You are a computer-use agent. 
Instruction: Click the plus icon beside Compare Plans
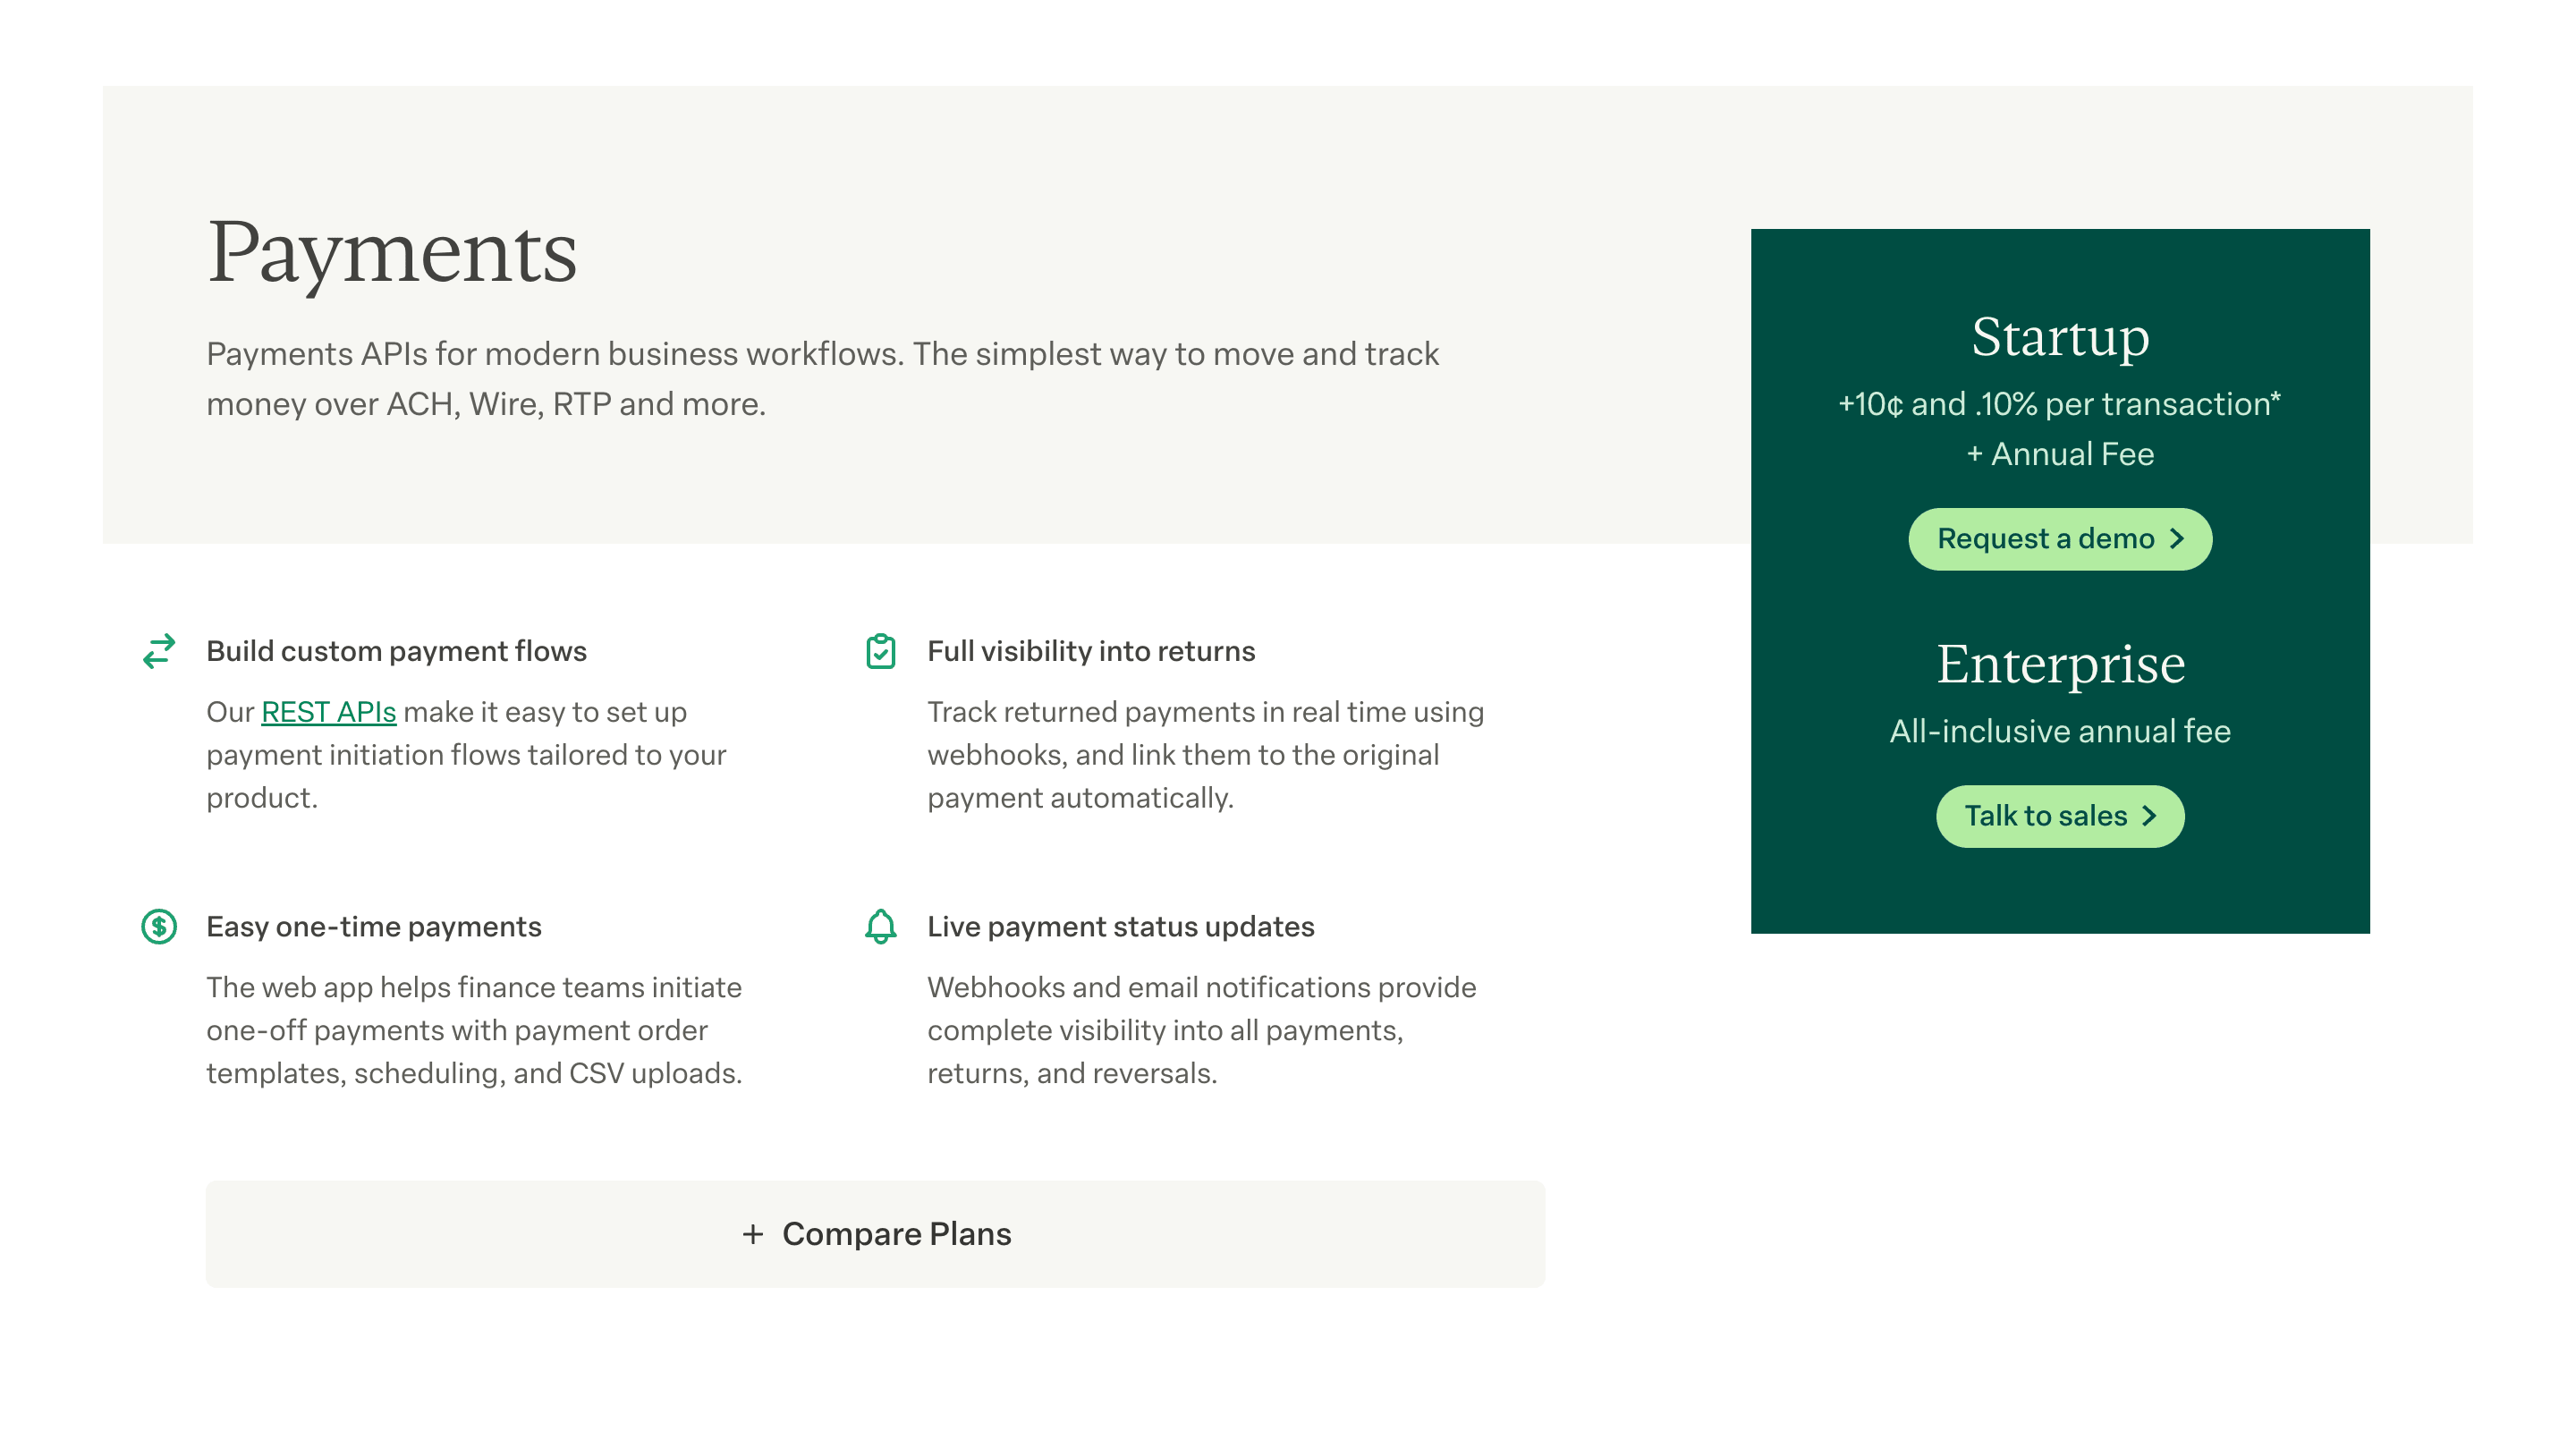click(x=753, y=1234)
